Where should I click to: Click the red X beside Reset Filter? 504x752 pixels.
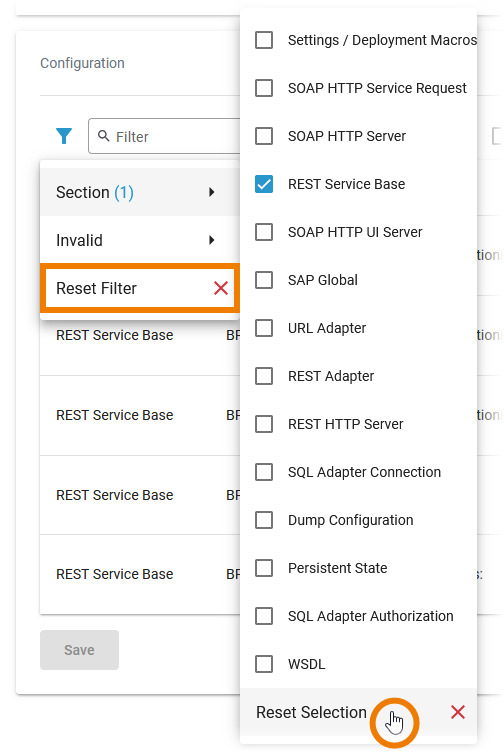pyautogui.click(x=221, y=288)
